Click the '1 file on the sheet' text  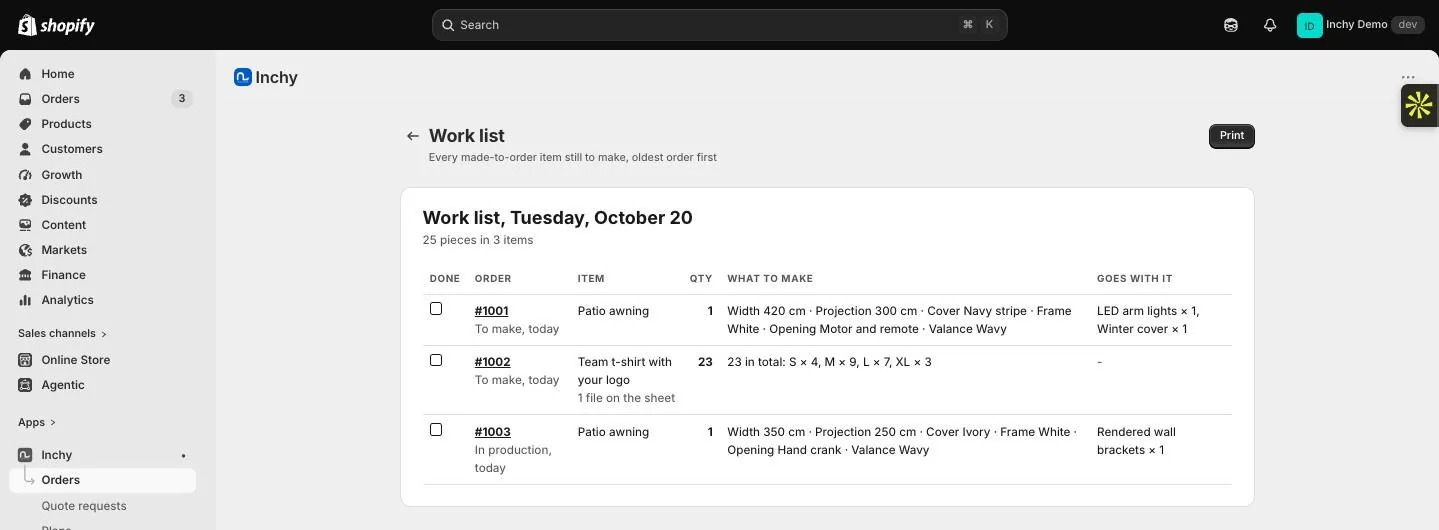pyautogui.click(x=626, y=398)
